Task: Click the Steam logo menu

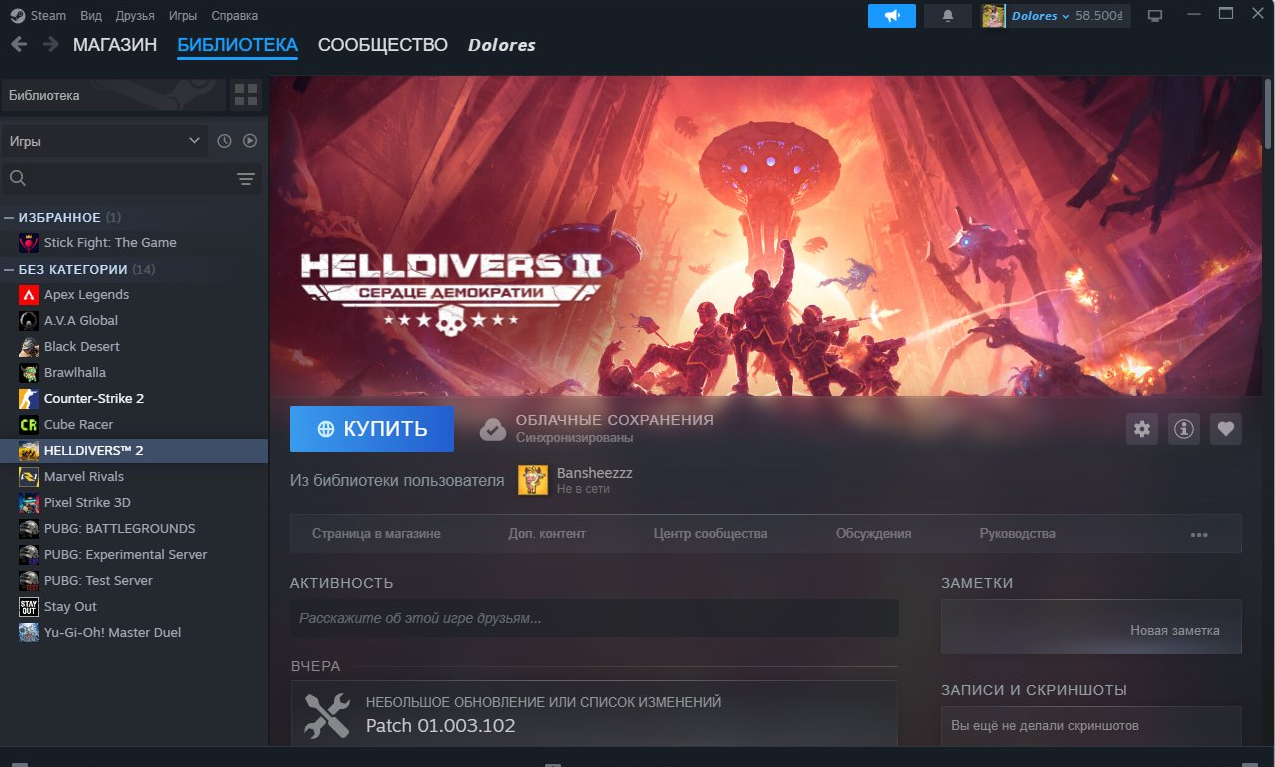Action: (38, 15)
